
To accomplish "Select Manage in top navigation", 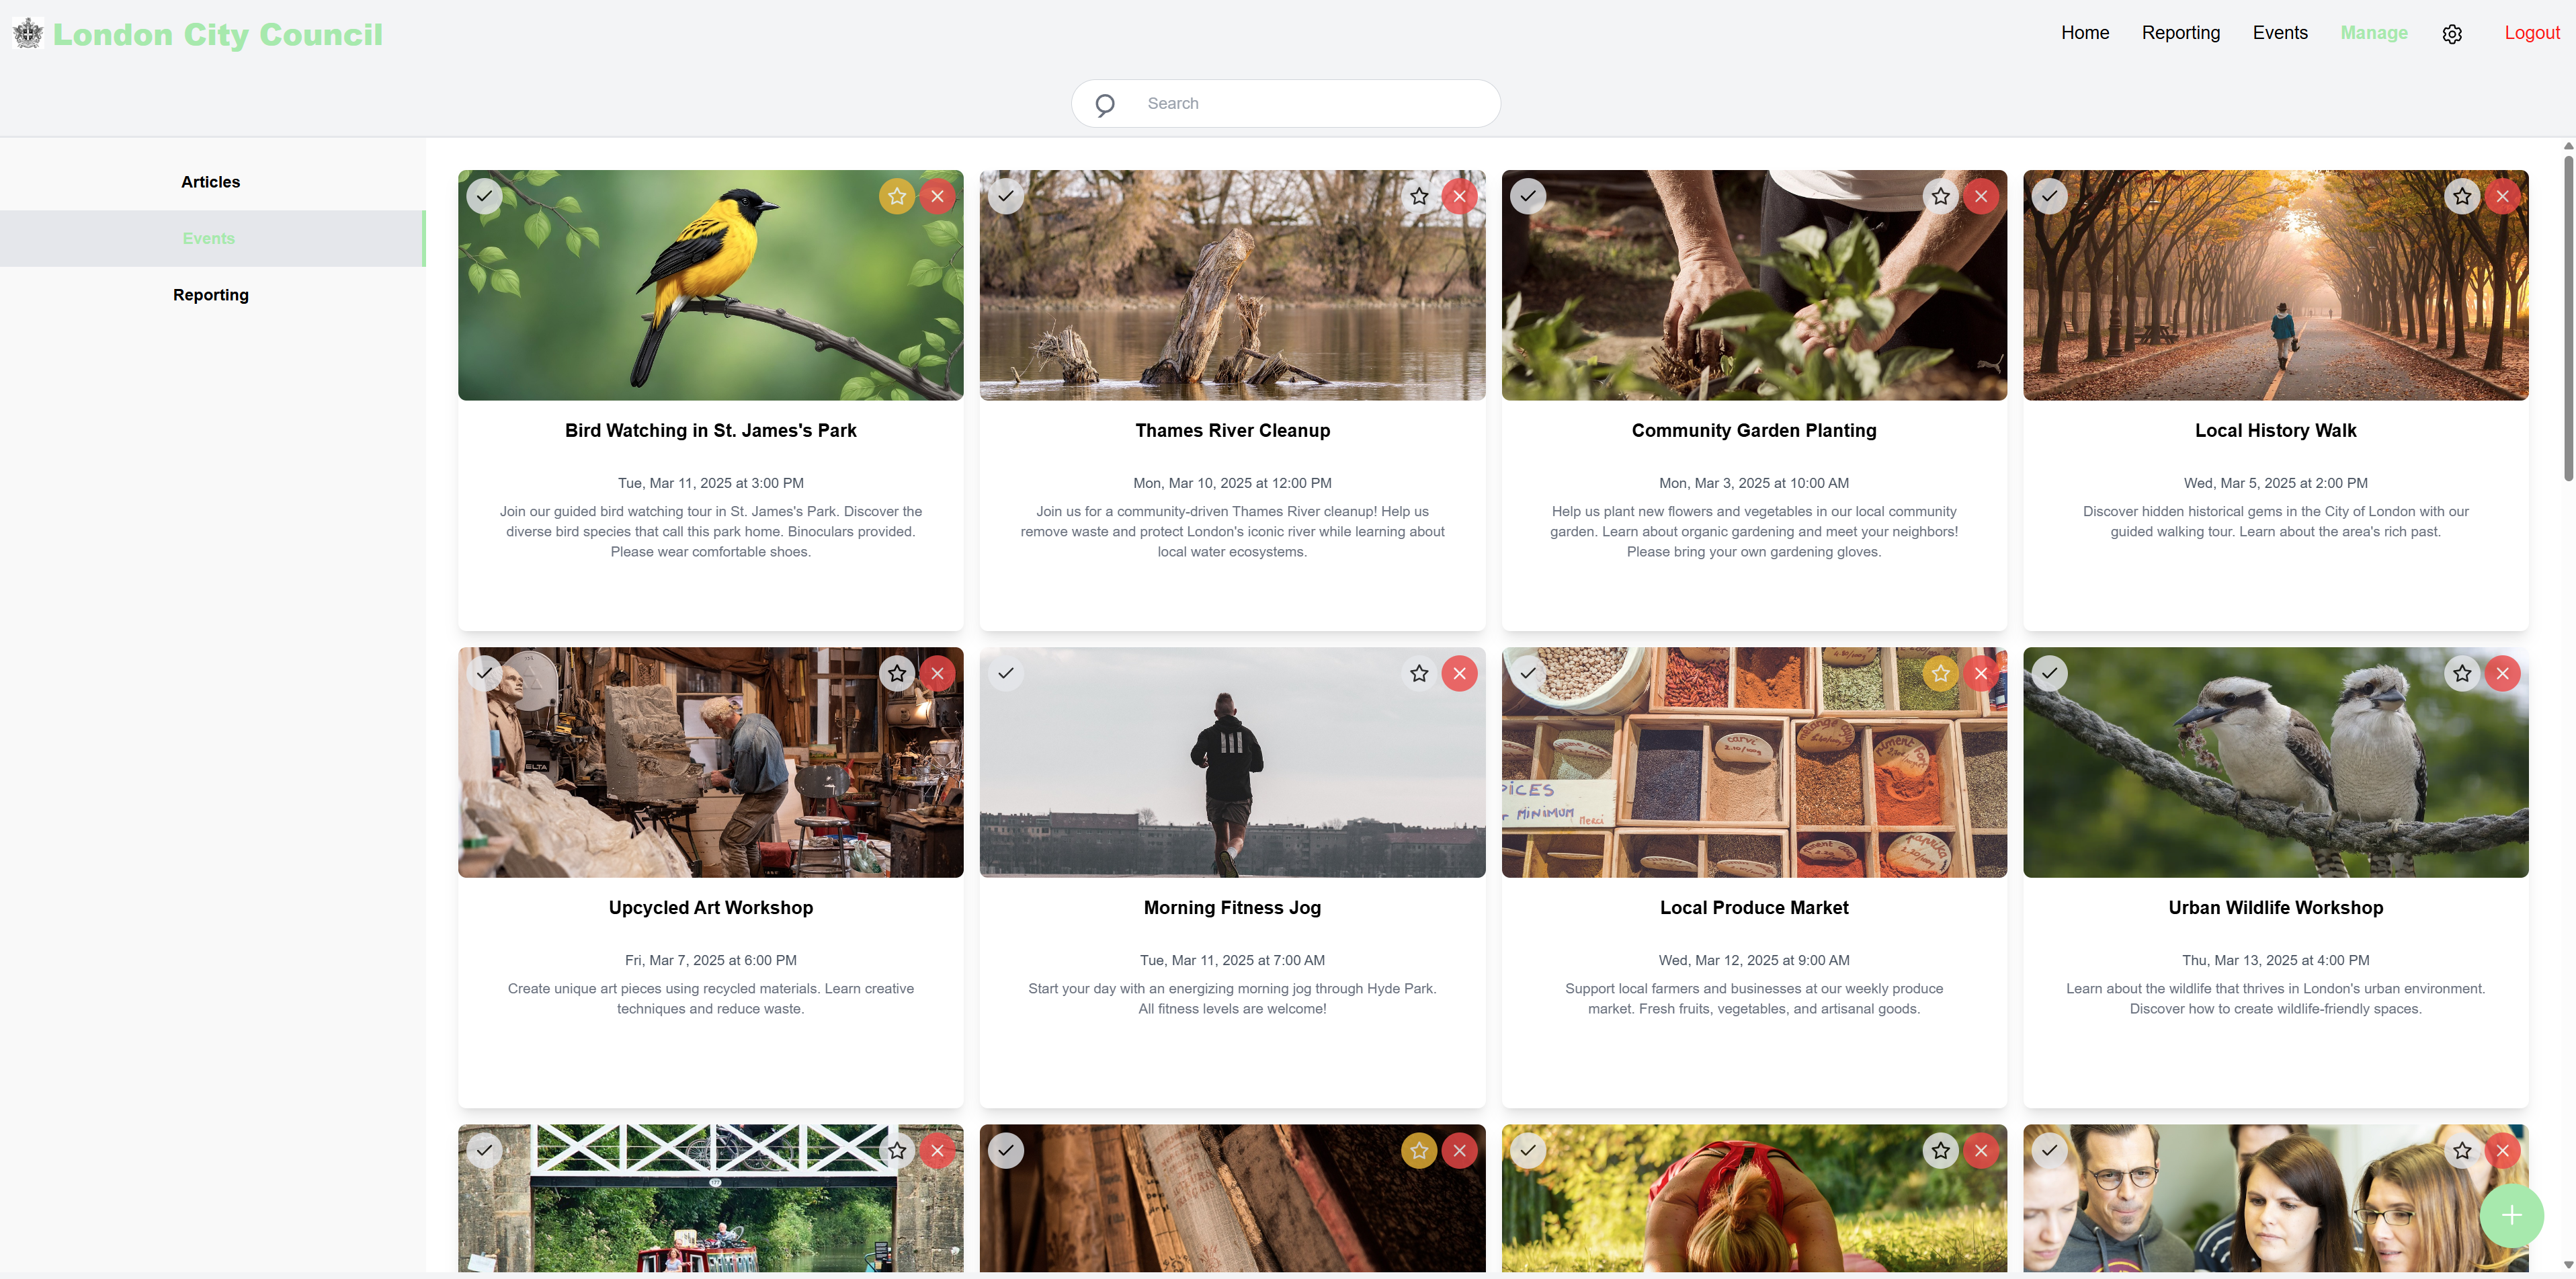I will tap(2374, 33).
